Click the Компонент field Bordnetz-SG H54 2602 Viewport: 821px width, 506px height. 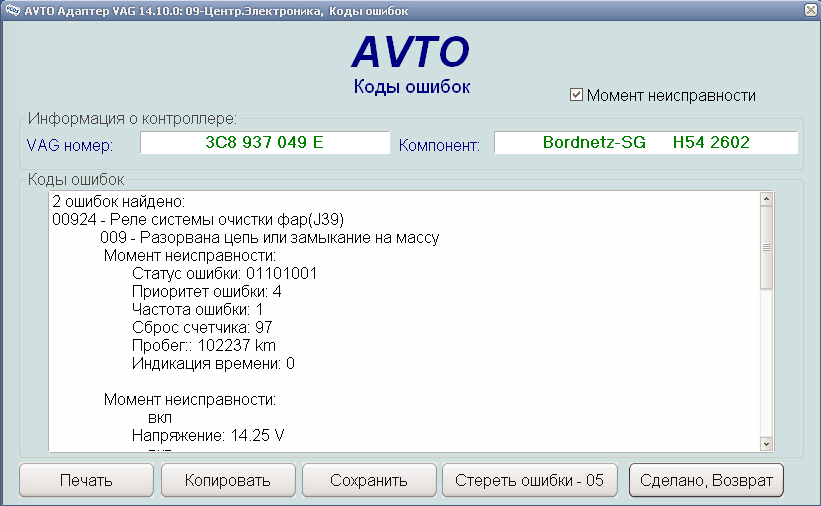click(x=646, y=142)
